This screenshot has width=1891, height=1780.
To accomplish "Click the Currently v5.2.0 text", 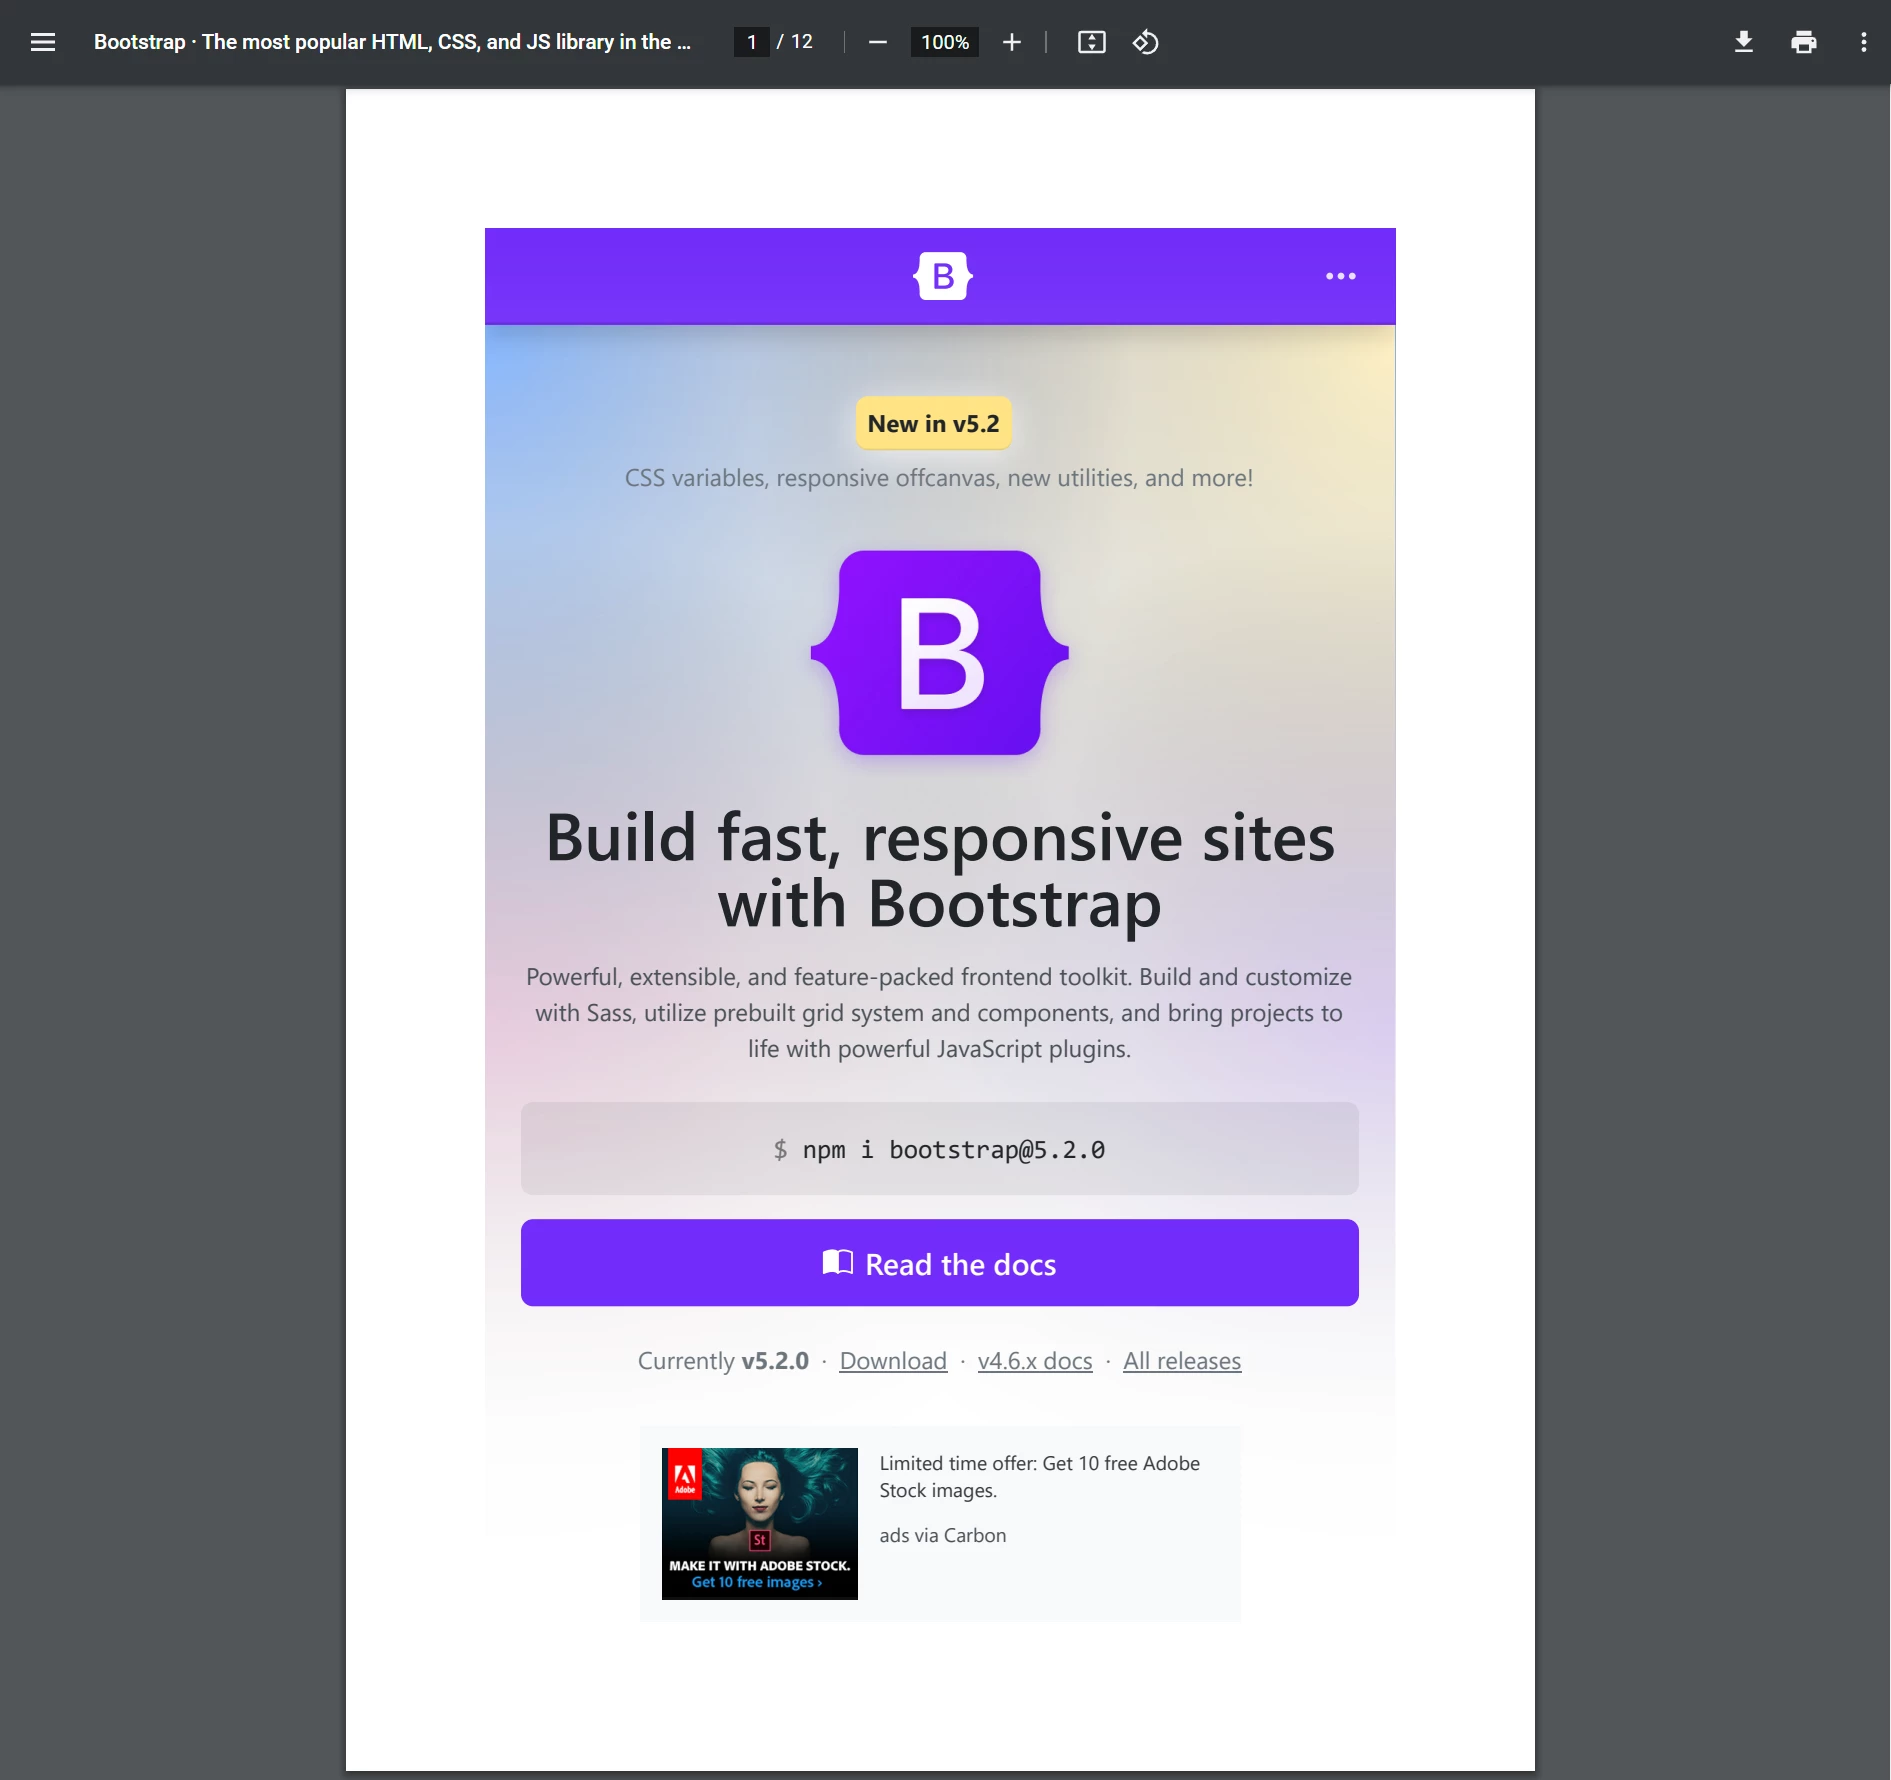I will tap(723, 1361).
